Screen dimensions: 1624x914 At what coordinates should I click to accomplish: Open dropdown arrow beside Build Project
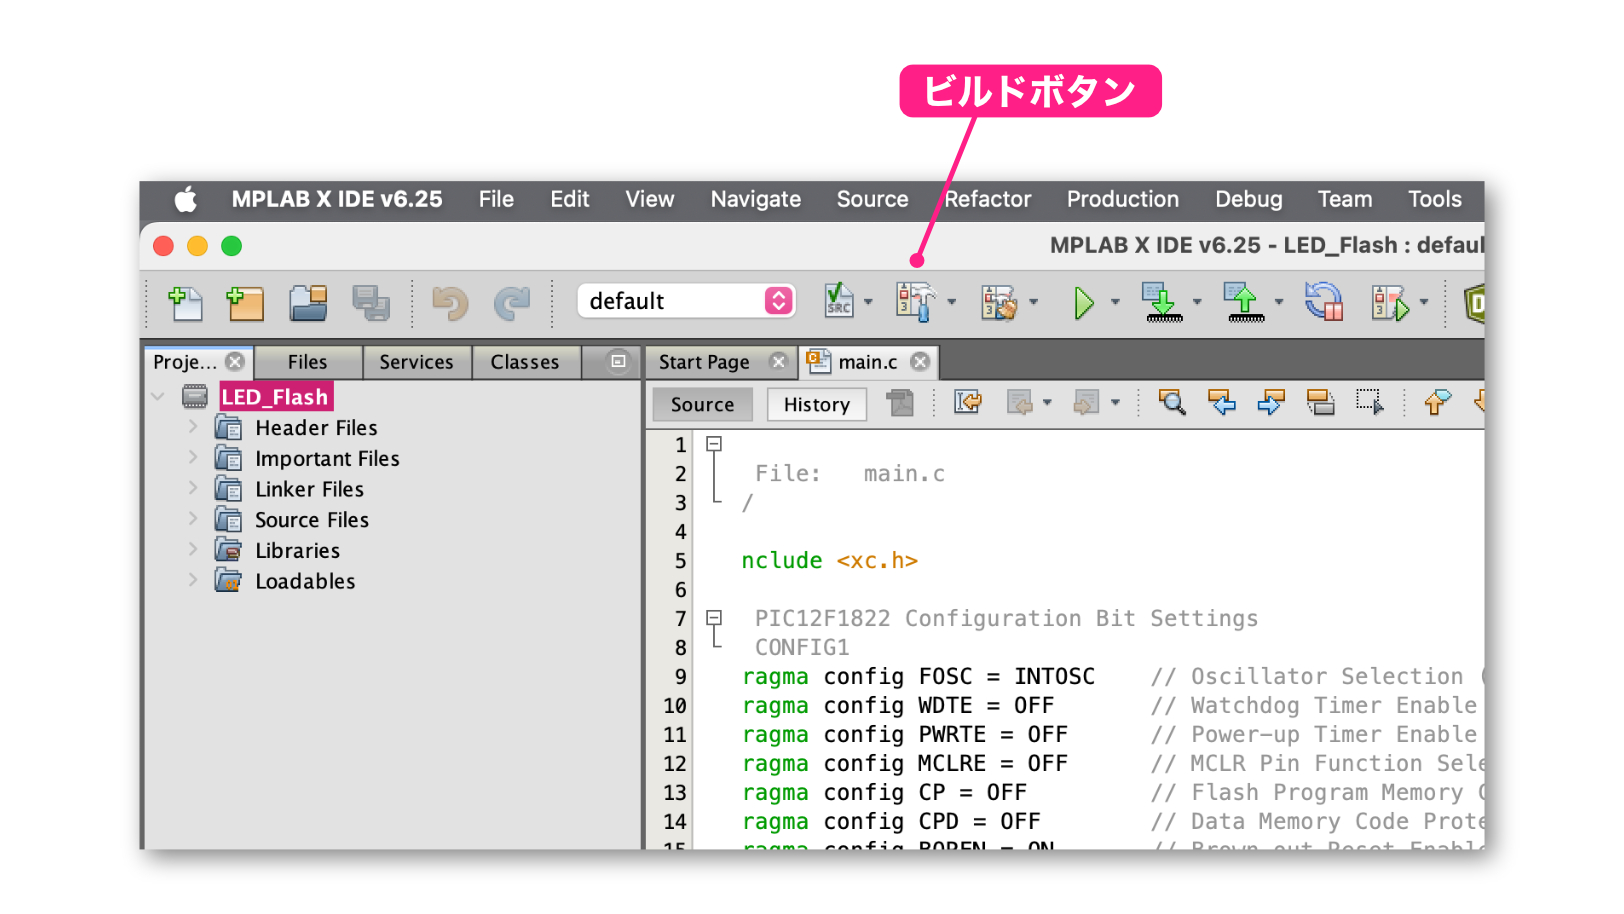point(951,302)
